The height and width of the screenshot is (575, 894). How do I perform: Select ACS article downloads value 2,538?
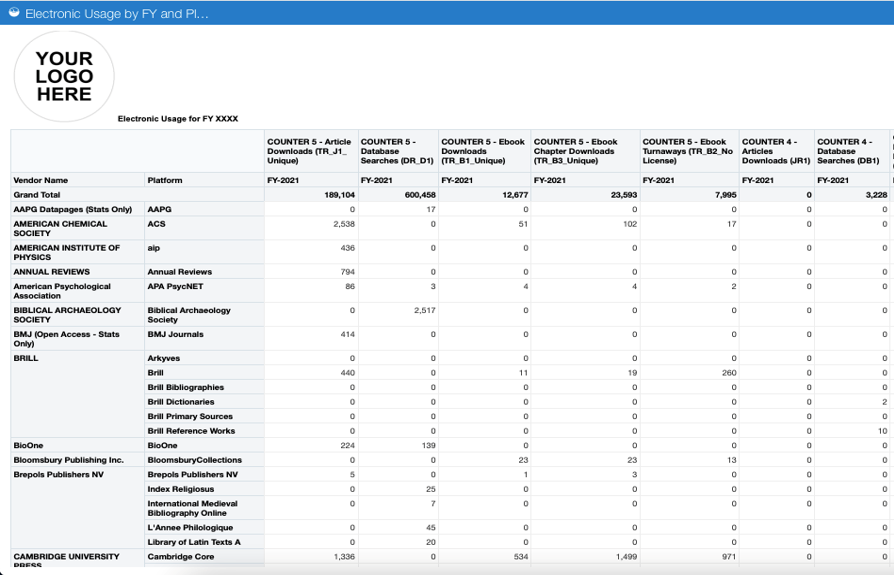point(344,224)
